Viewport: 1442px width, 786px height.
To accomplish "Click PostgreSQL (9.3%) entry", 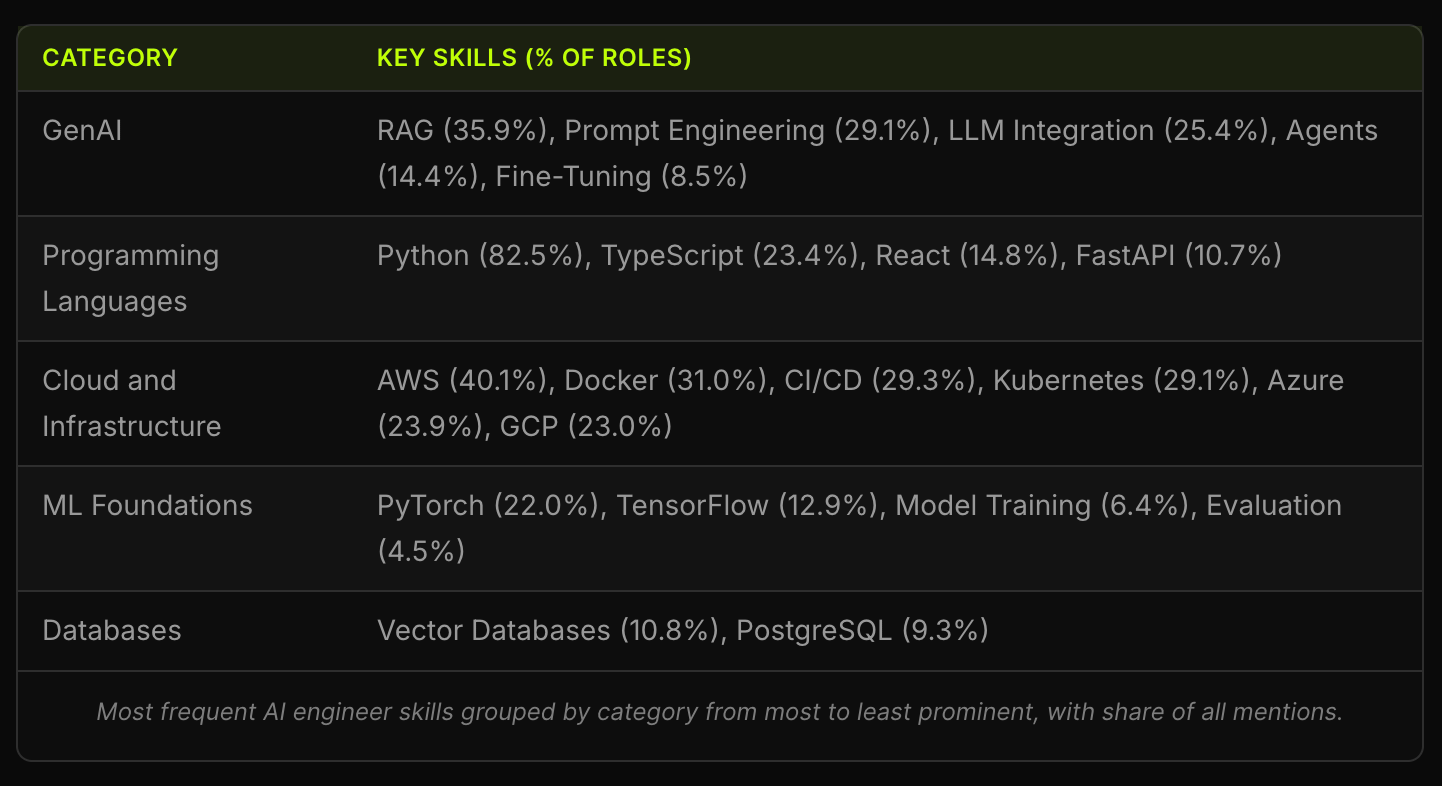I will point(862,631).
